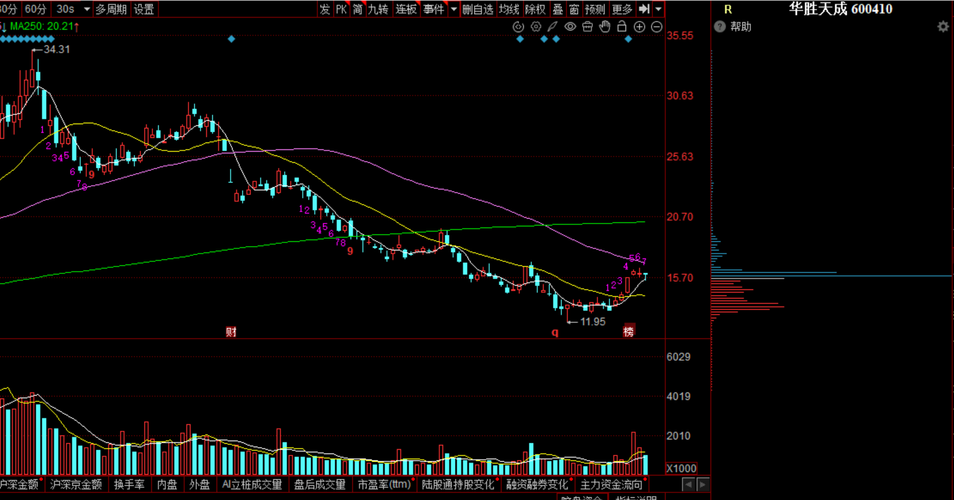Toggle the chart lock icon
Screen dimensions: 954x500
tap(622, 26)
